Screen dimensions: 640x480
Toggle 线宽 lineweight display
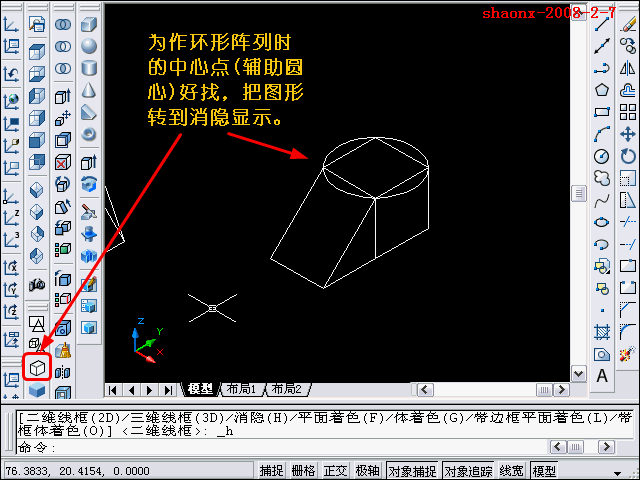click(x=511, y=471)
